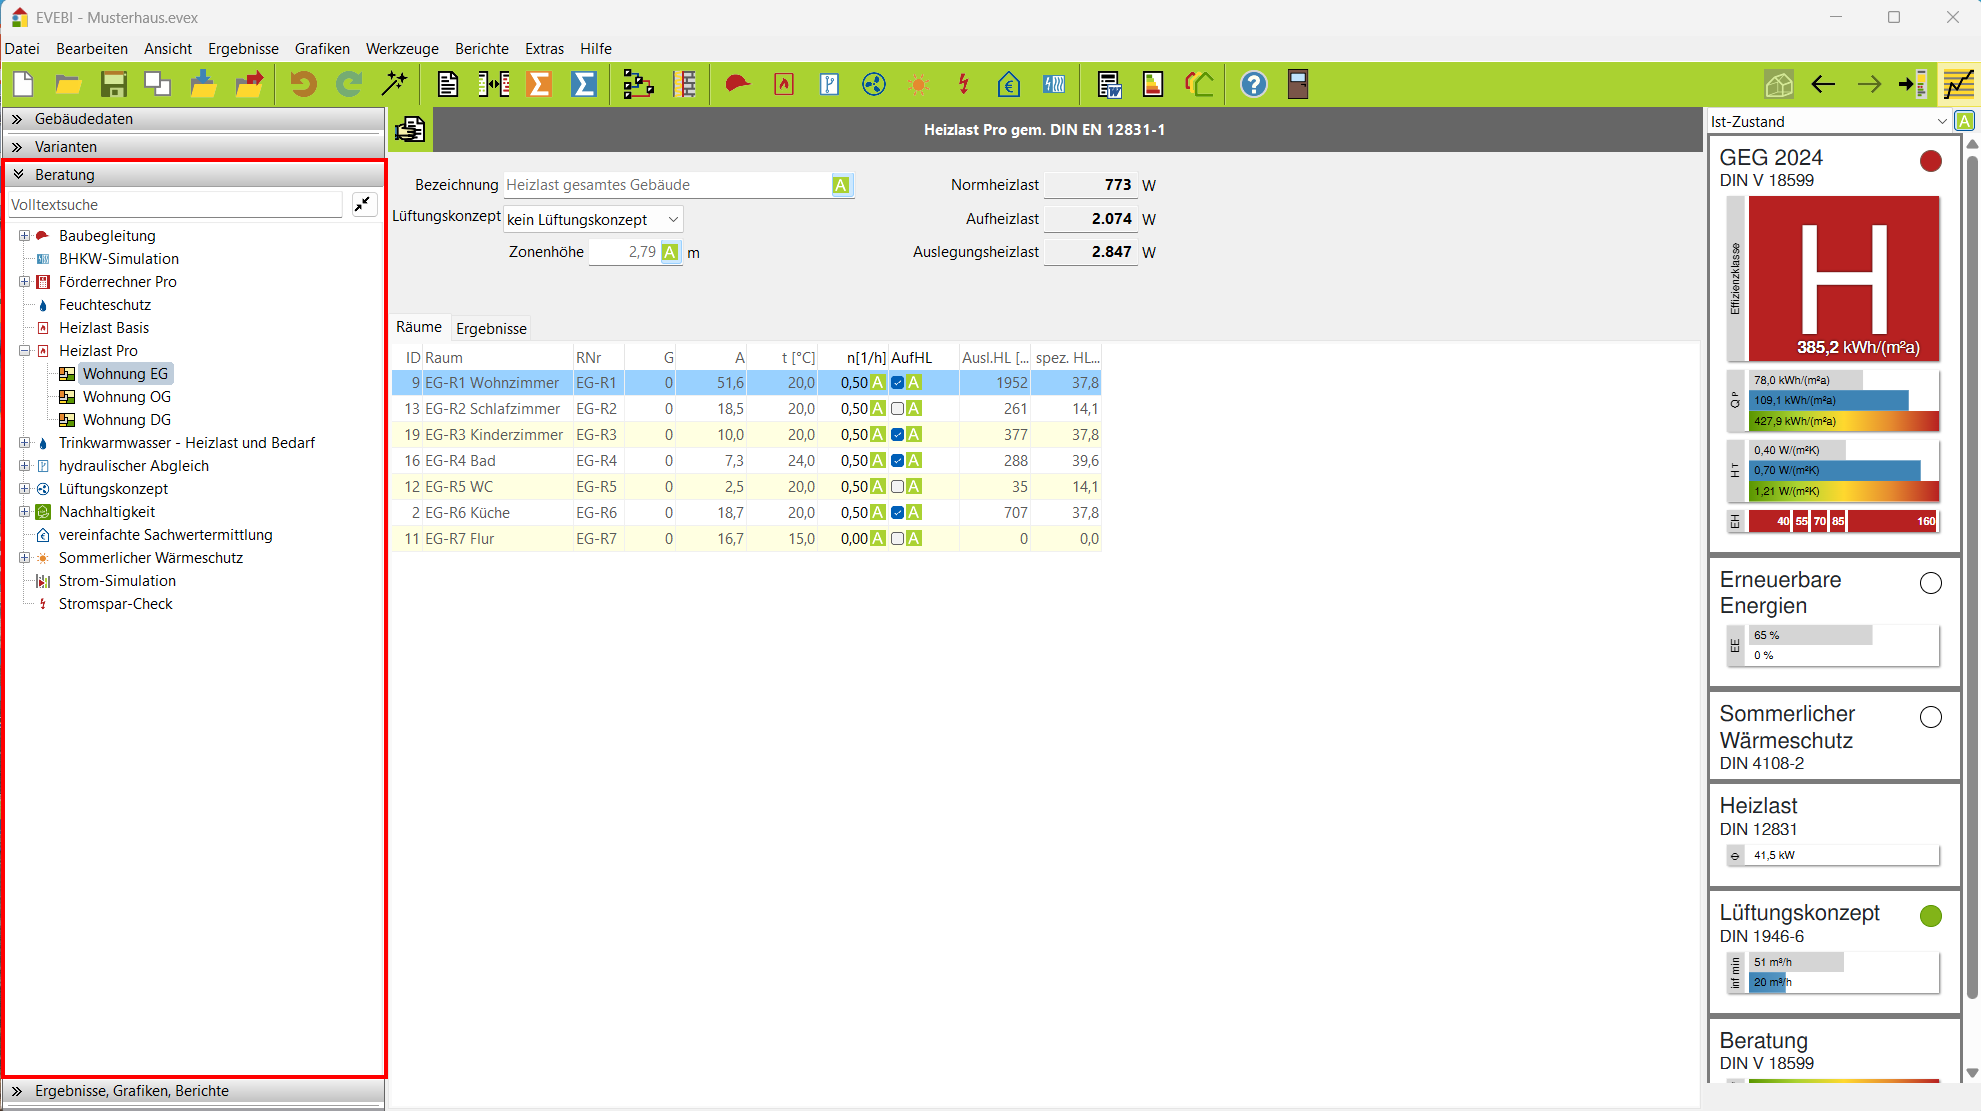Select Wohnung OG in the tree
This screenshot has height=1111, width=1981.
point(126,397)
